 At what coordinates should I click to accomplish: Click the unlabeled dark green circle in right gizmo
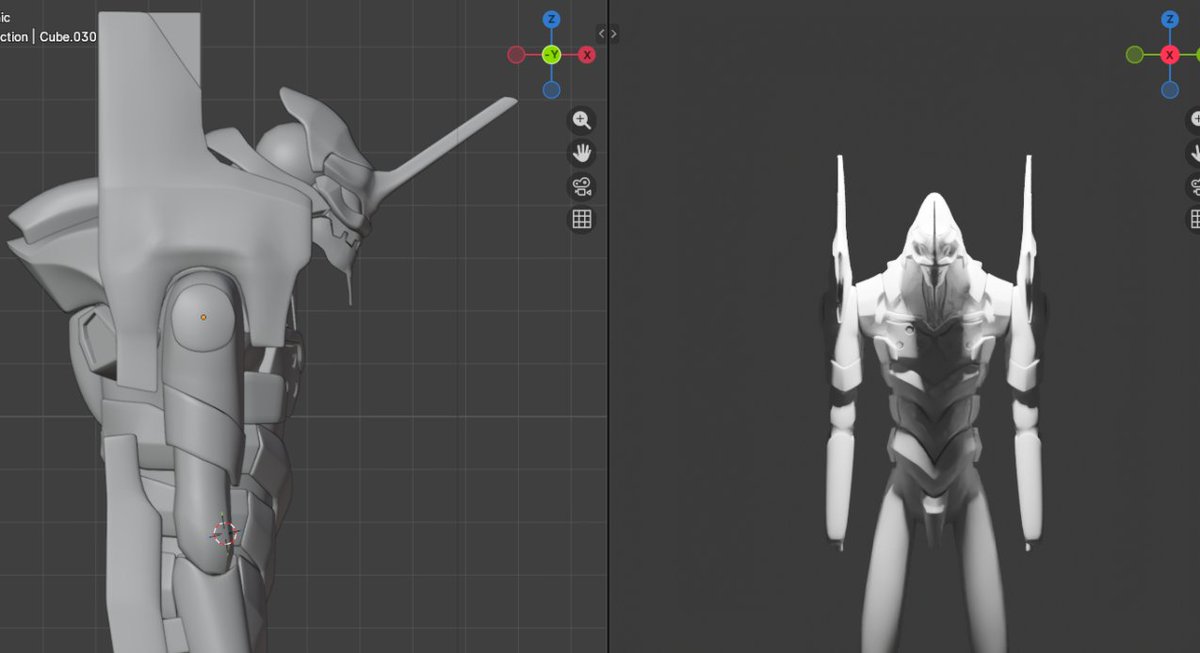click(x=1135, y=55)
